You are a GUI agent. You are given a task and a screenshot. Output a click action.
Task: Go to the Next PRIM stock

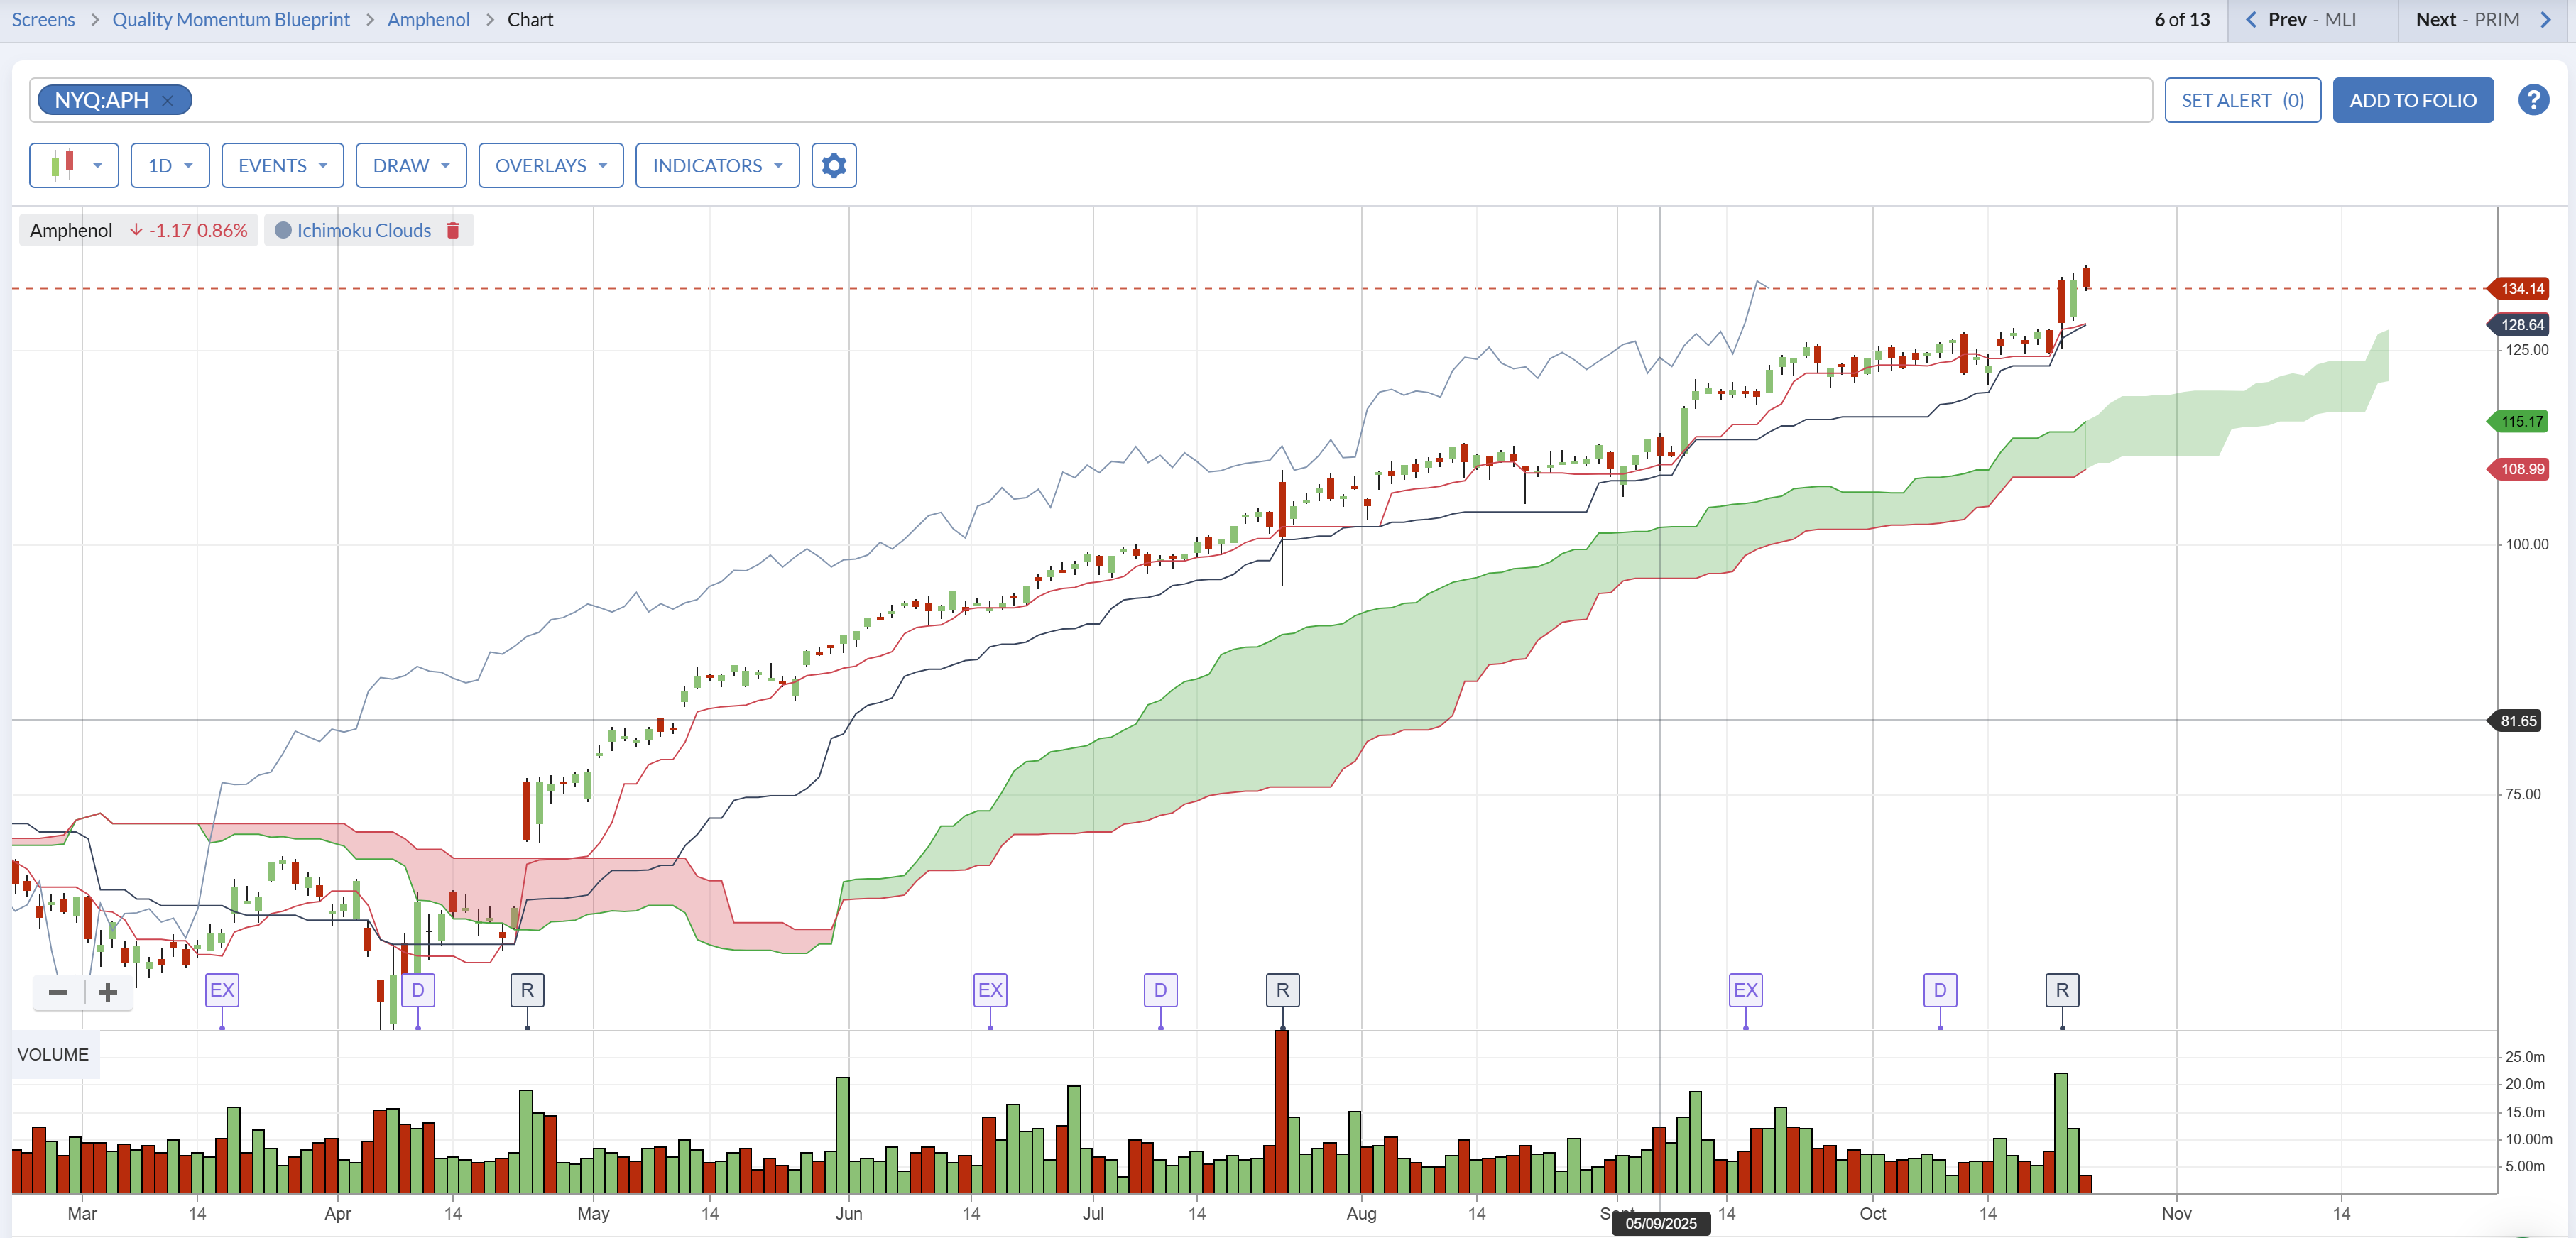tap(2482, 20)
